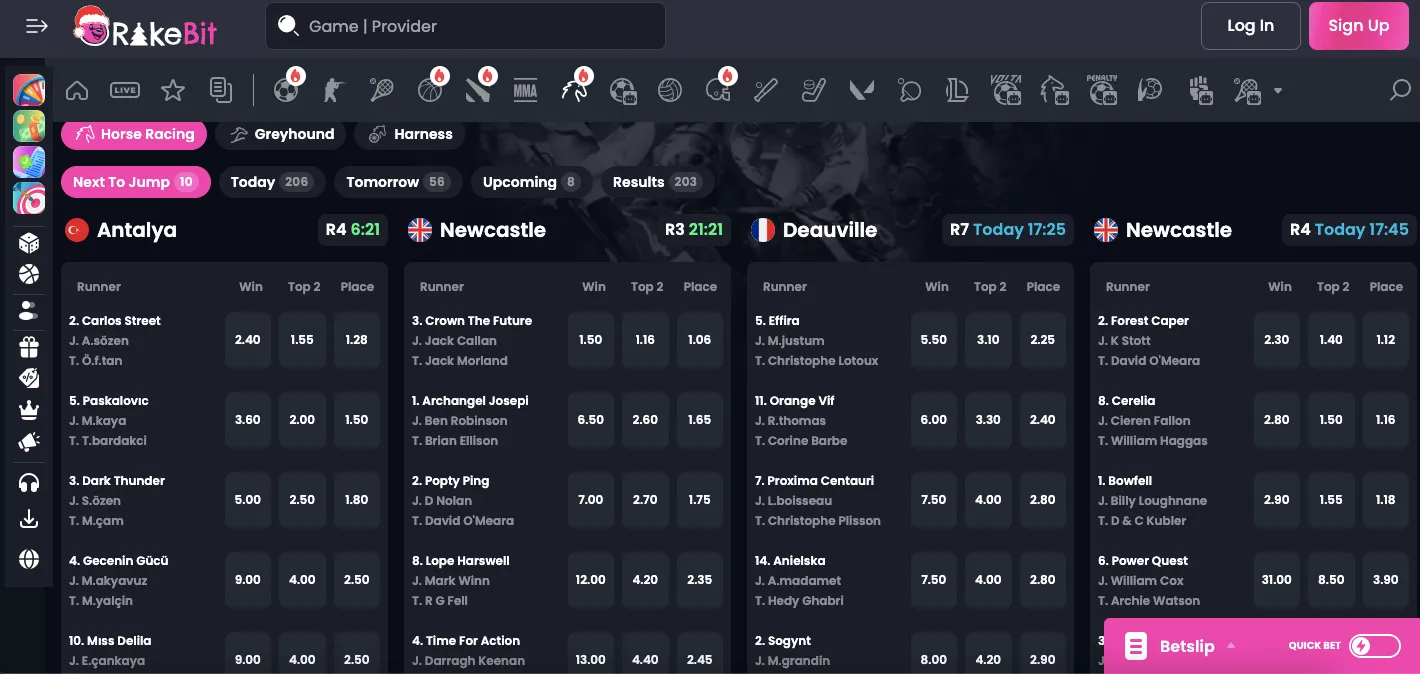Screen dimensions: 1420x674
Task: Open the target game thumbnail in sidebar
Action: tap(29, 198)
